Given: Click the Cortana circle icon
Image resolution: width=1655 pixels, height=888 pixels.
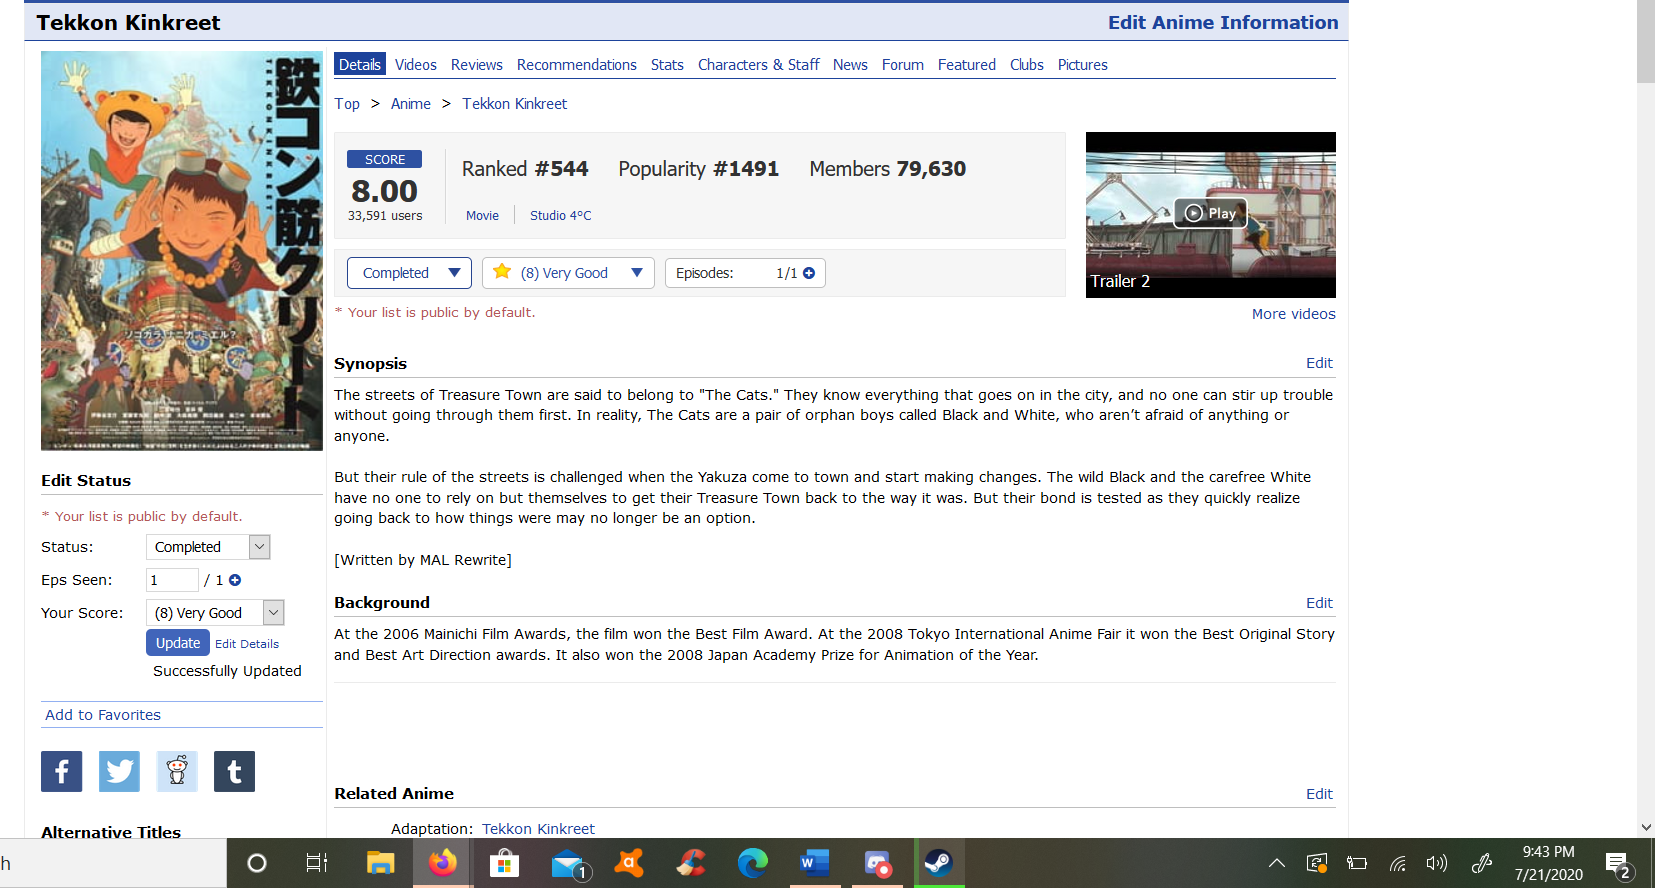Looking at the screenshot, I should (257, 863).
